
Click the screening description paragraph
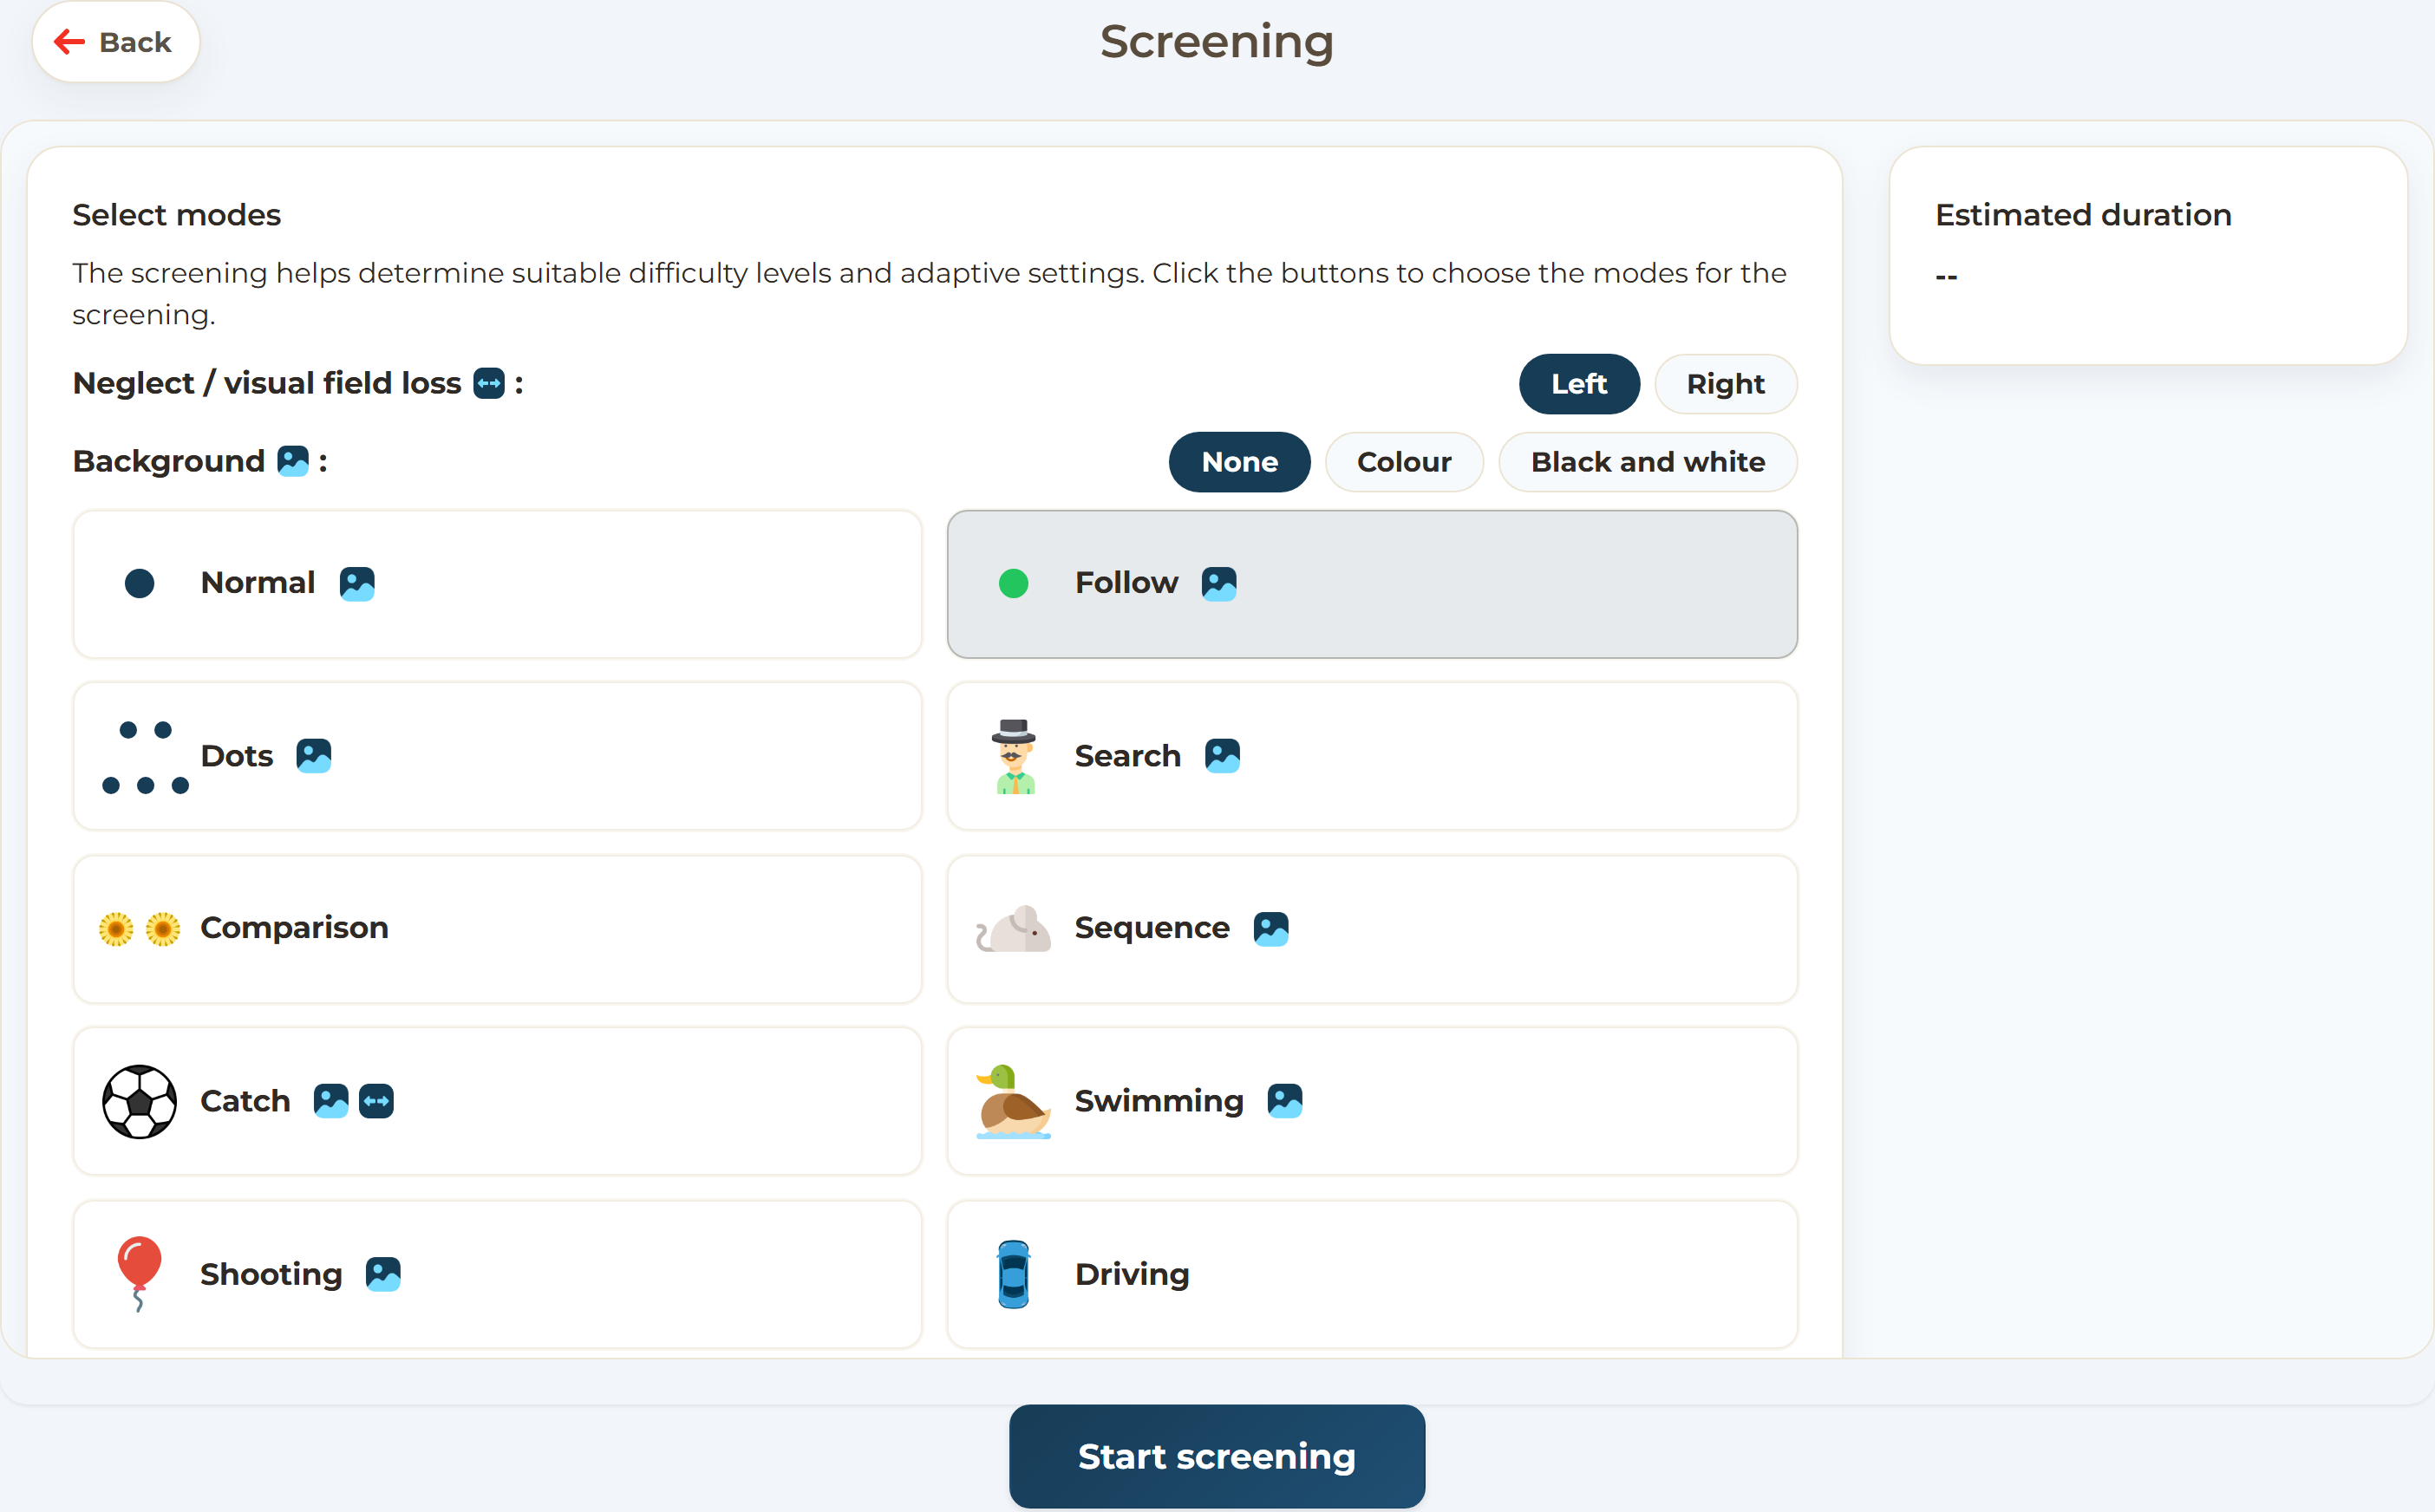click(x=929, y=293)
